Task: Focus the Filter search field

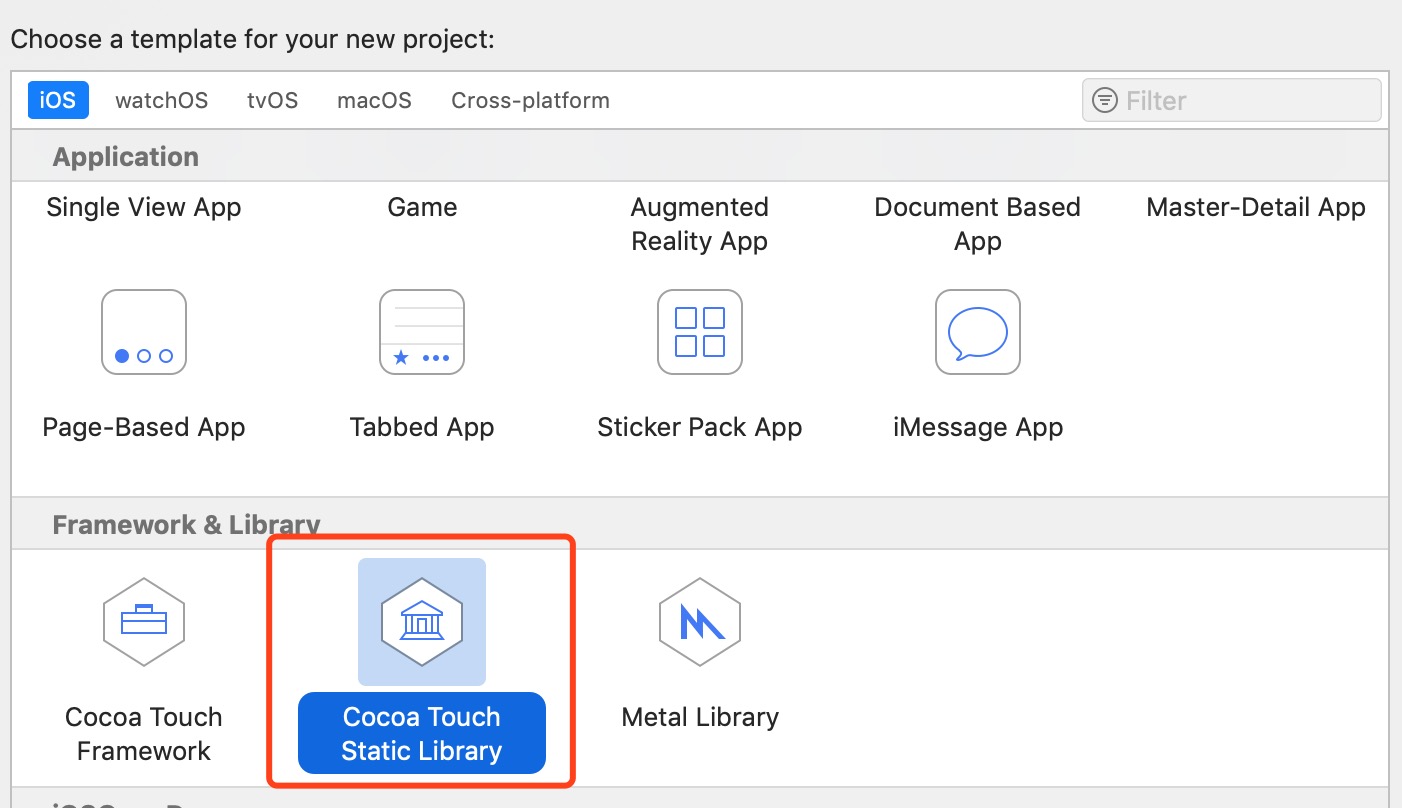Action: [1232, 100]
